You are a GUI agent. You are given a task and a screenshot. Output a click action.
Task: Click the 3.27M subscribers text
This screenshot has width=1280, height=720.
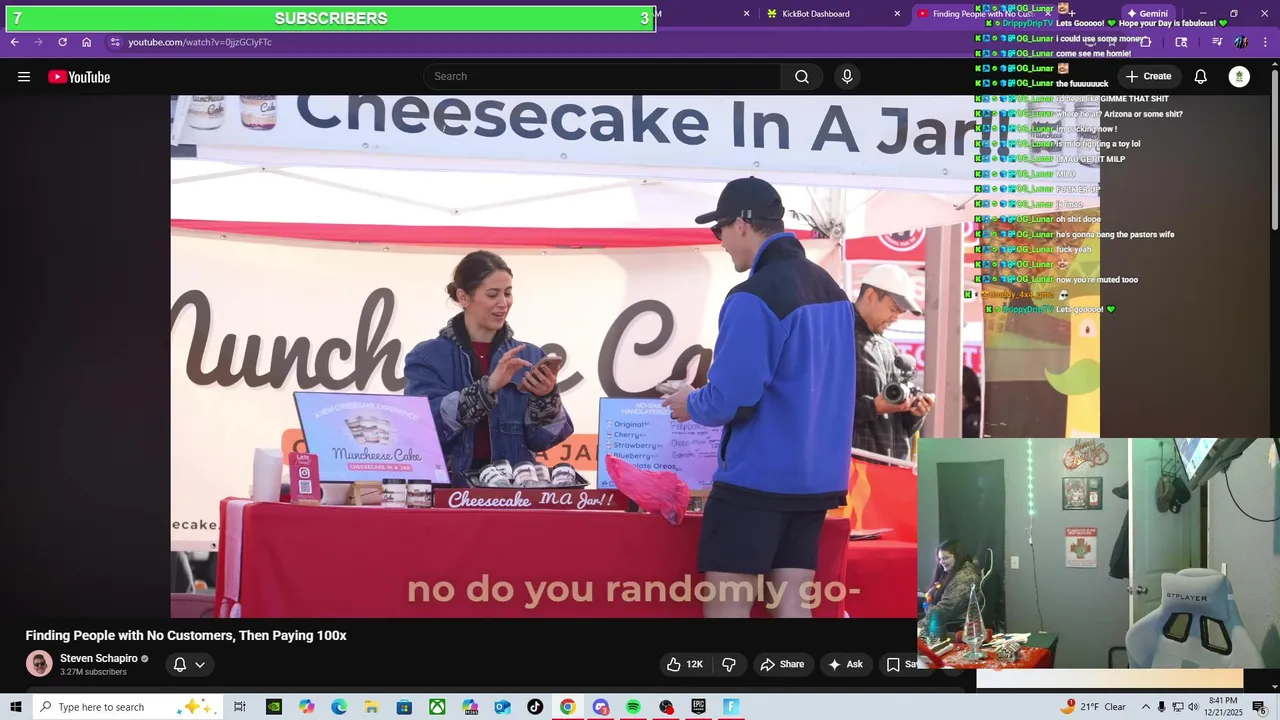pos(93,672)
